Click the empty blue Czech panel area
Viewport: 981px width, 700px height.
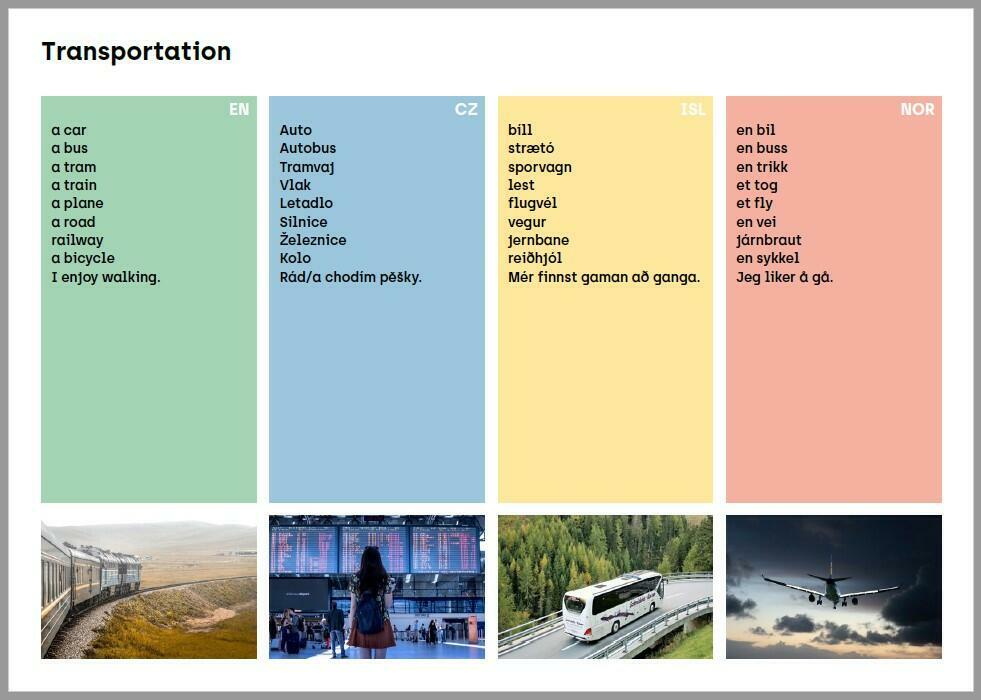376,400
